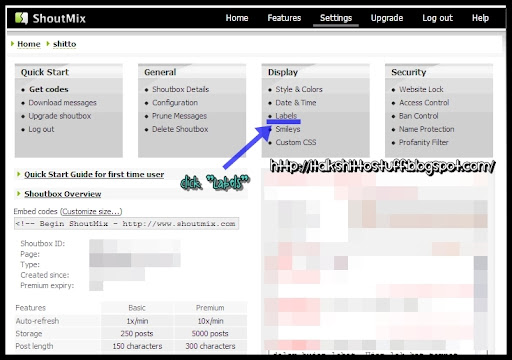Click the 250 posts cell

pos(137,334)
